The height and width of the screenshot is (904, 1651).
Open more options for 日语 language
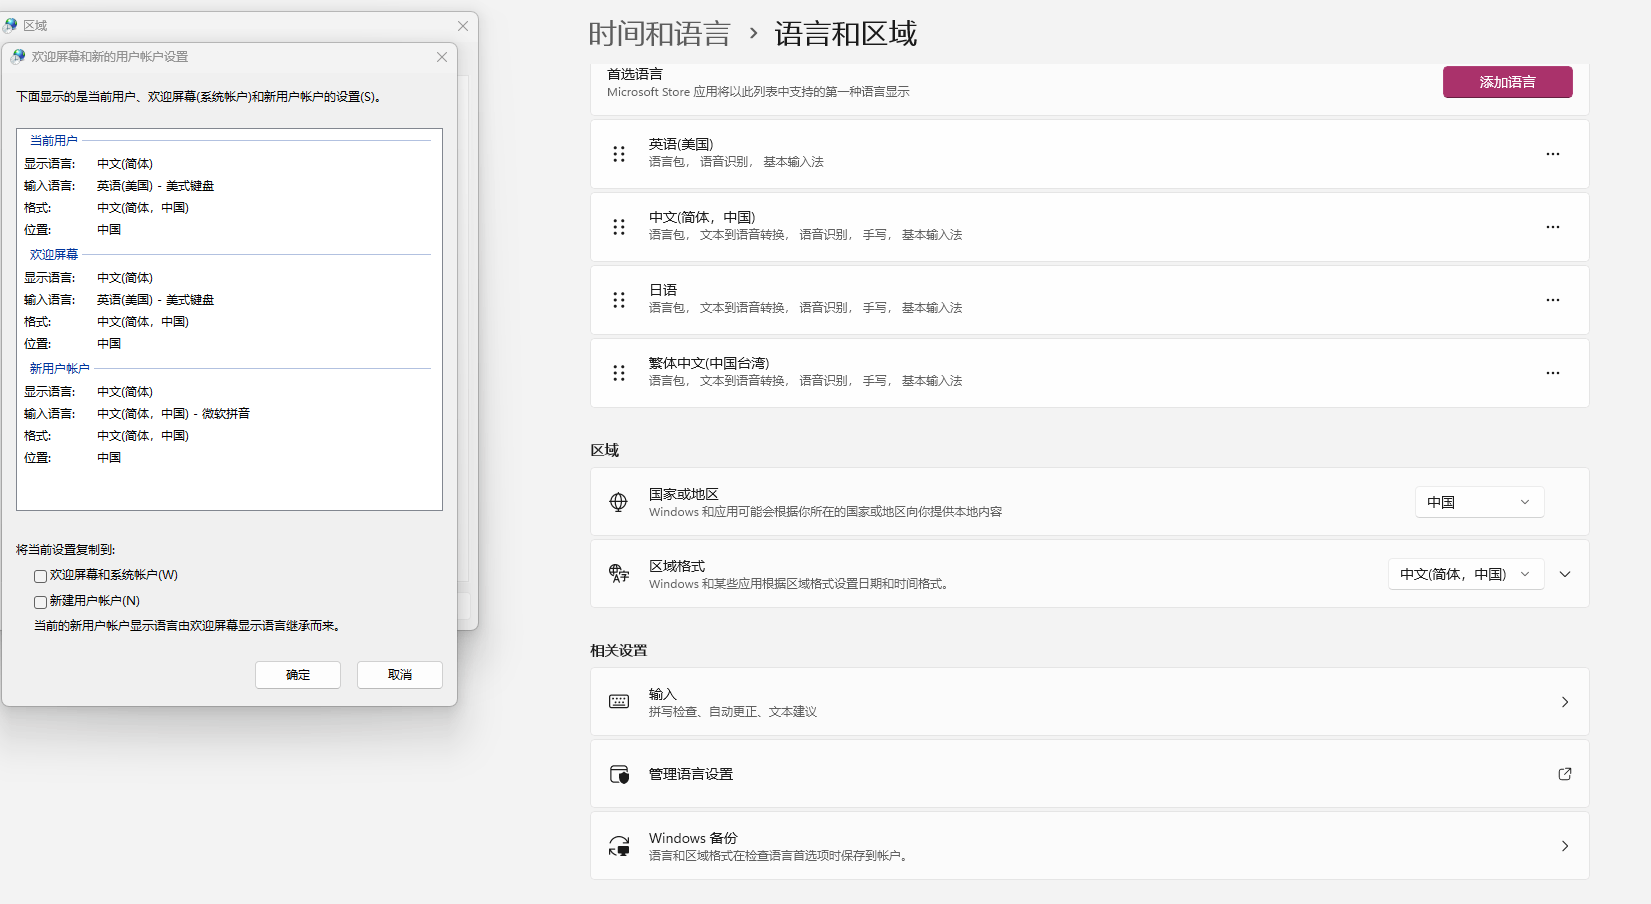(x=1553, y=299)
